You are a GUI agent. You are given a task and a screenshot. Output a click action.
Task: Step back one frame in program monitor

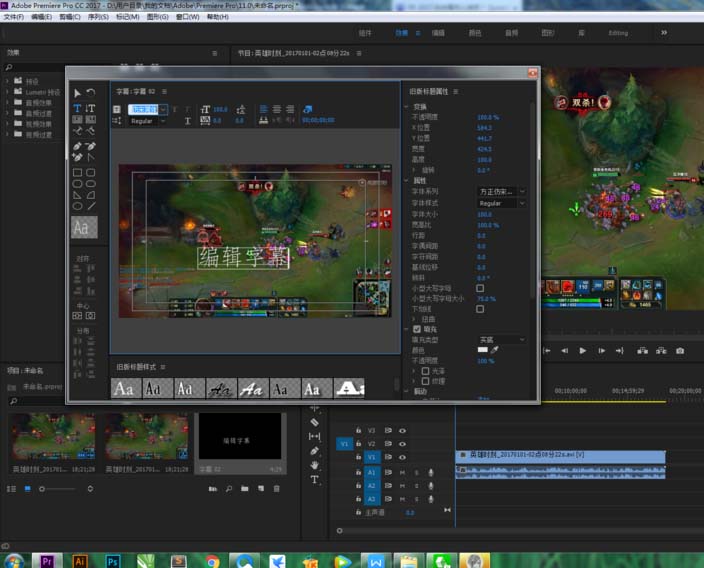coord(564,351)
